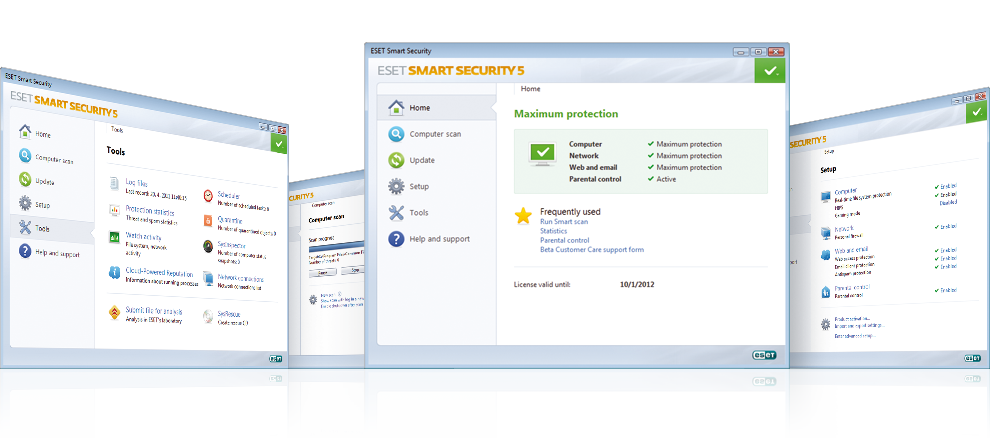Click the Maximum protection heading
The height and width of the screenshot is (440, 990).
point(566,114)
